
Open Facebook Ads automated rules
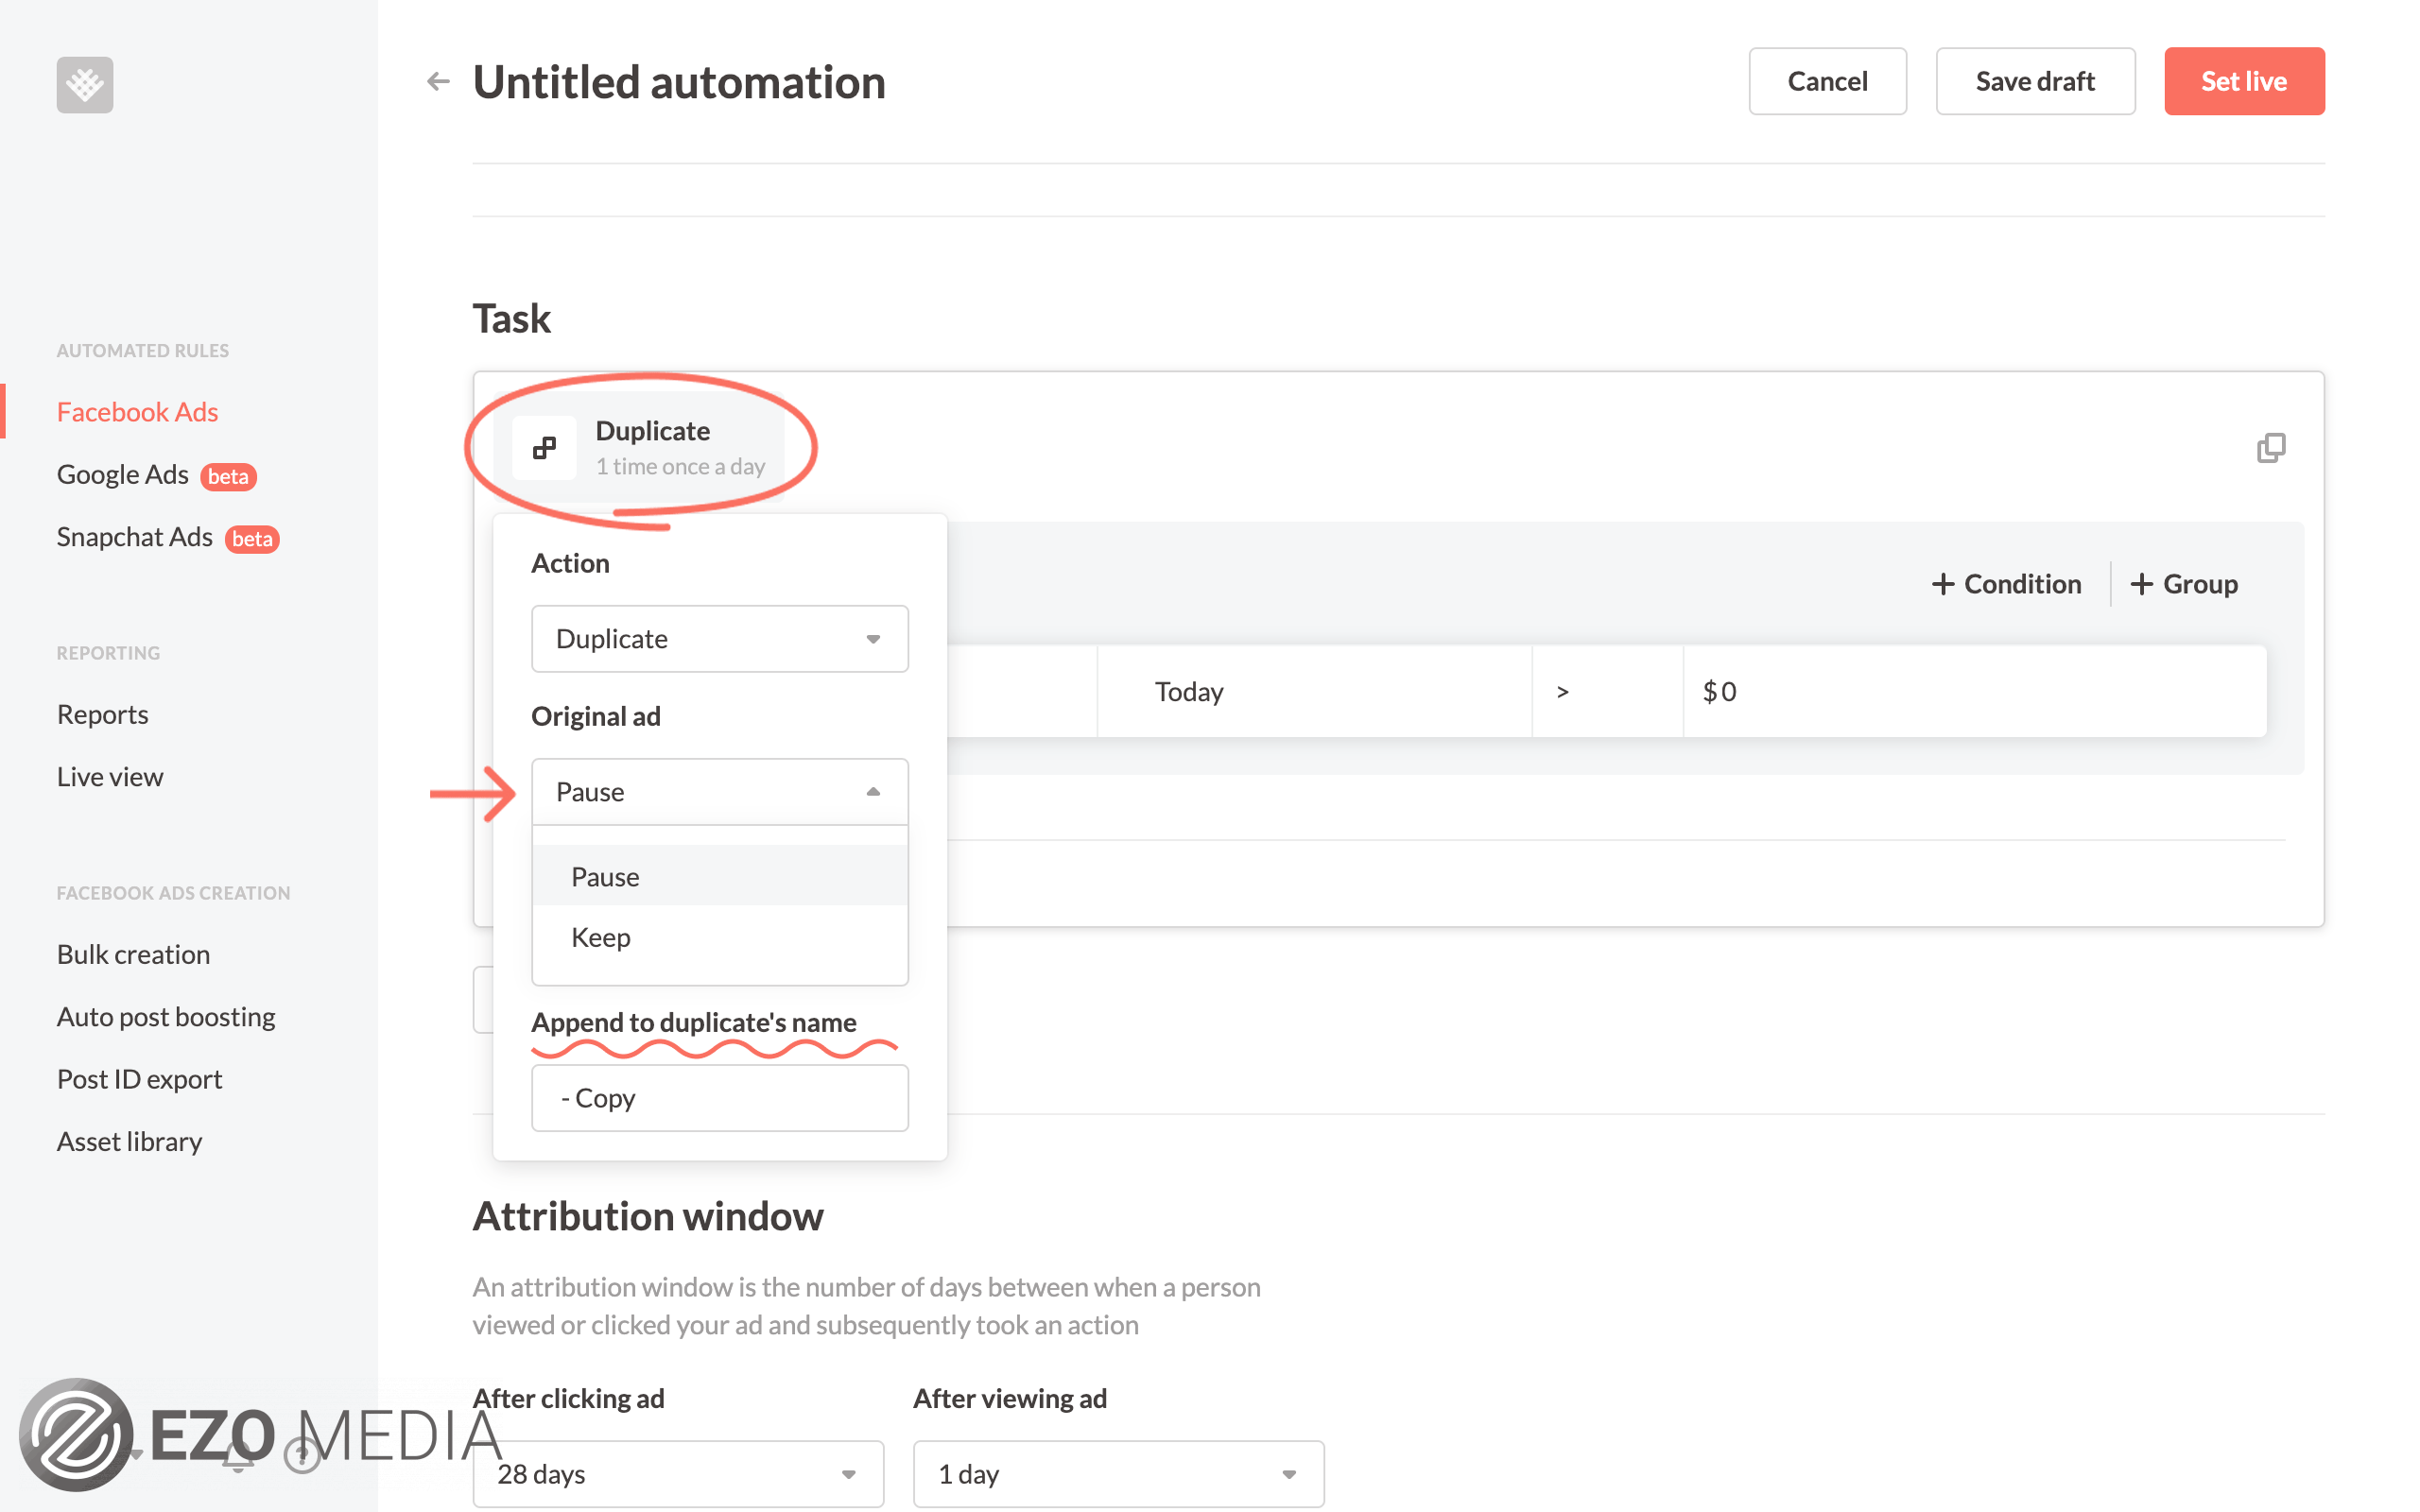(137, 411)
